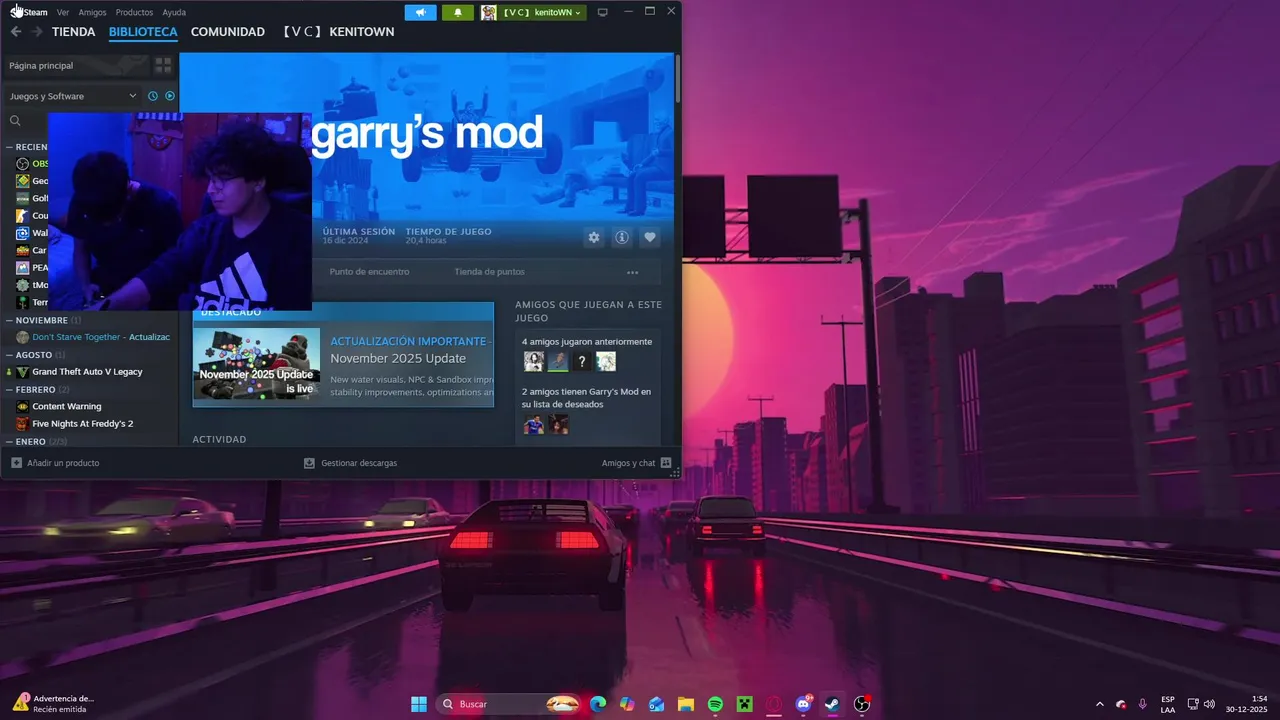Viewport: 1280px width, 720px height.
Task: Switch to Big Picture mode monitor icon
Action: click(602, 12)
